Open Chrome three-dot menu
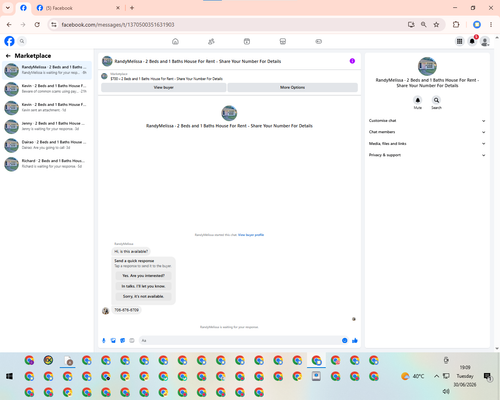This screenshot has width=500, height=400. coord(491,25)
